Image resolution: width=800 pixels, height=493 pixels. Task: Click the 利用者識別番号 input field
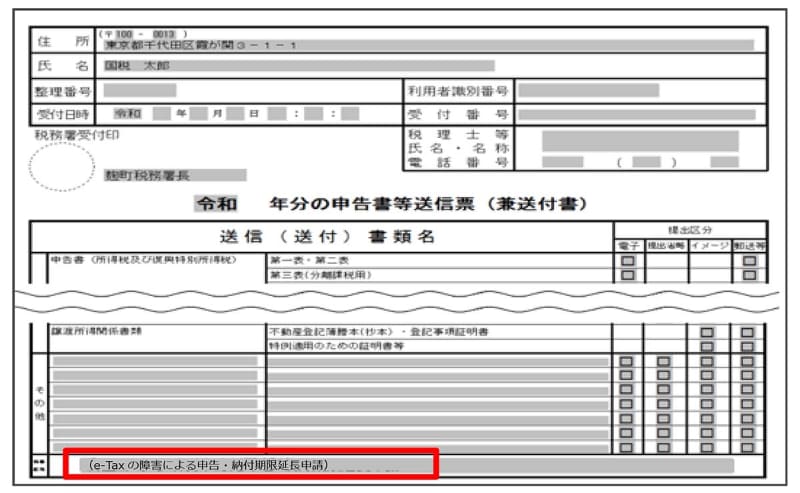[x=589, y=91]
